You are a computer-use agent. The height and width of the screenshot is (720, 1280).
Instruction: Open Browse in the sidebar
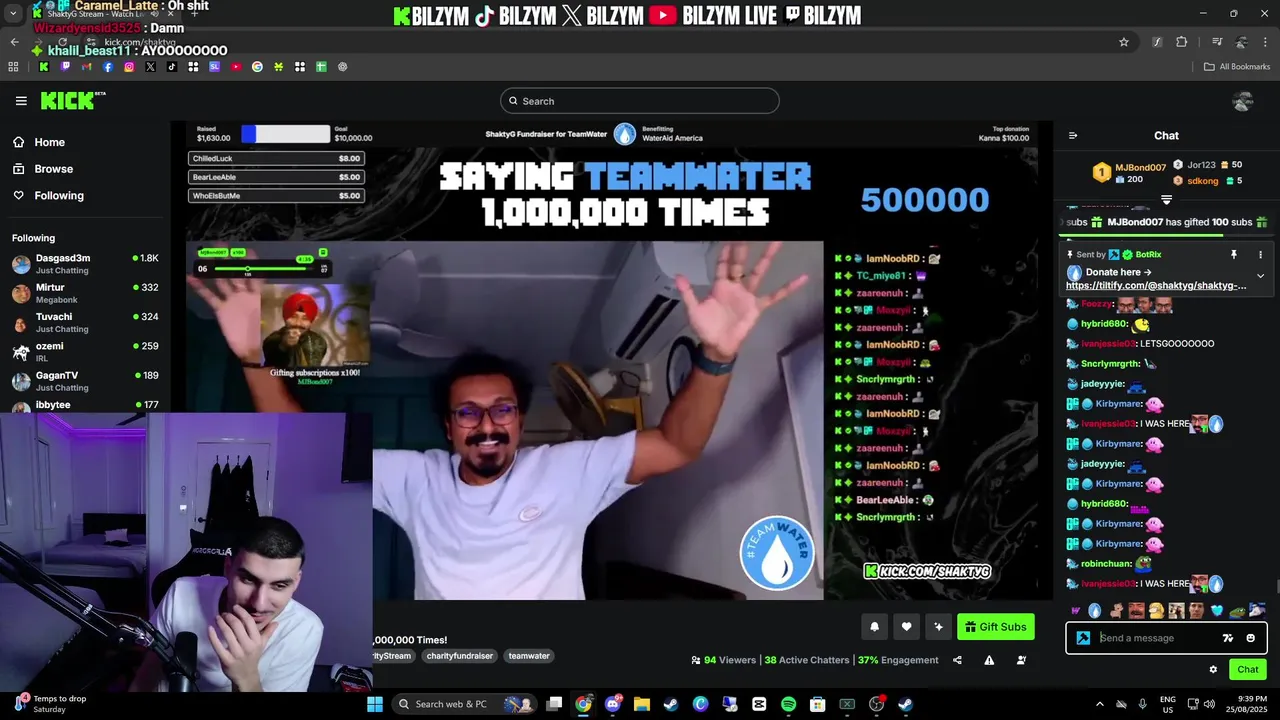click(x=42, y=169)
